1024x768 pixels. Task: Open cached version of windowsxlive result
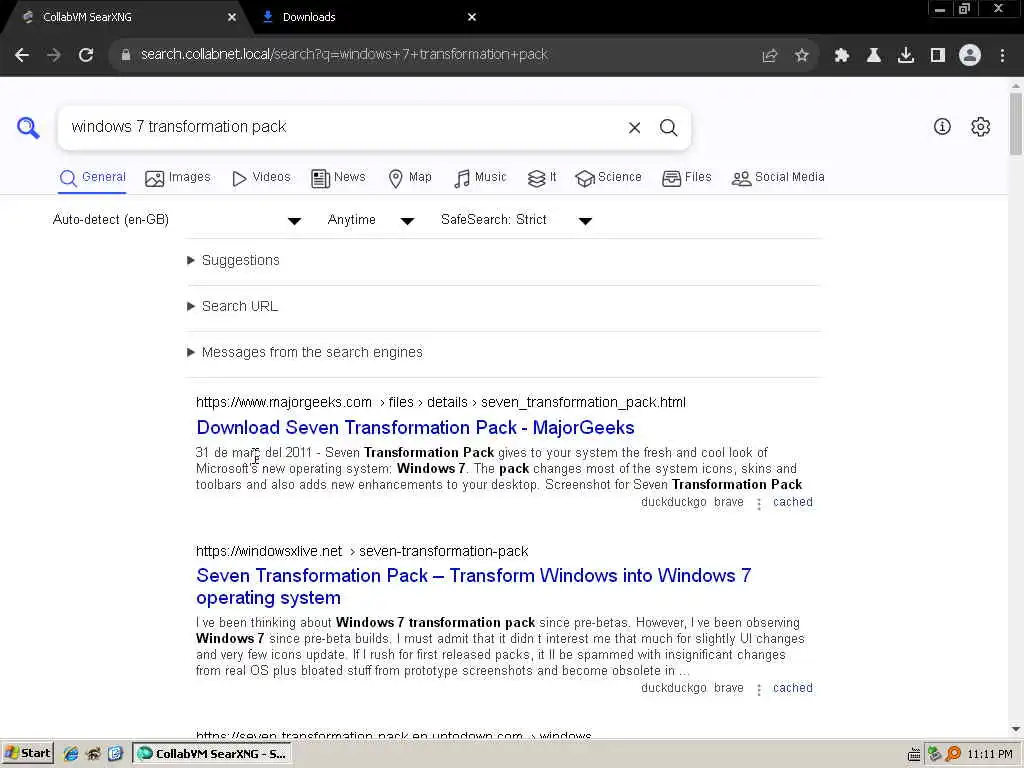click(x=793, y=688)
